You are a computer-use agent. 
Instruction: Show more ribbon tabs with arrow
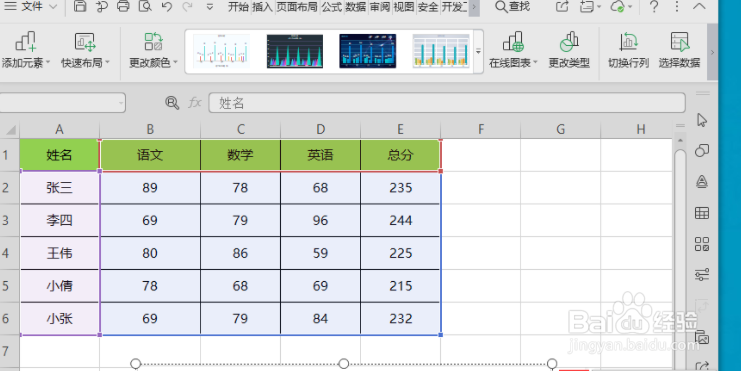(474, 7)
